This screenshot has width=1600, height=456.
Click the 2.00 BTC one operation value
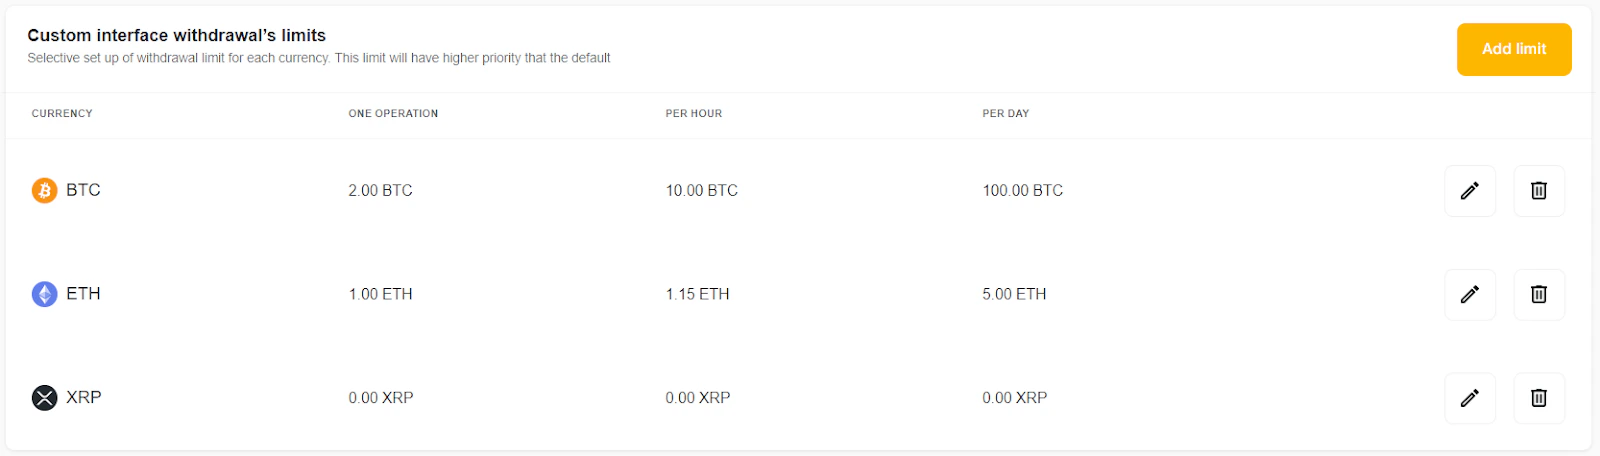click(x=380, y=191)
